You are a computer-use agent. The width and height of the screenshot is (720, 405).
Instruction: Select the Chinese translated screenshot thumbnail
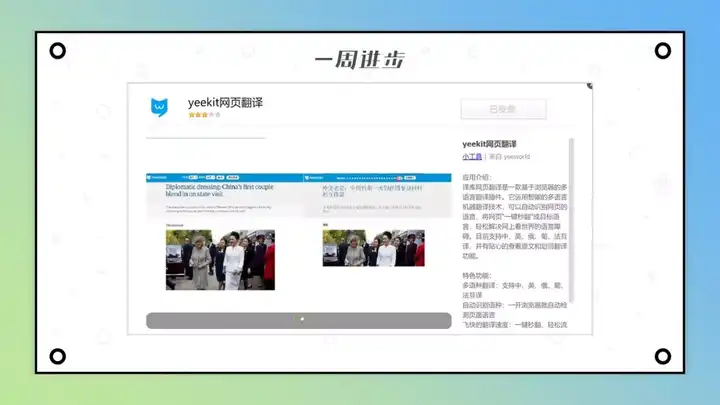pyautogui.click(x=377, y=221)
